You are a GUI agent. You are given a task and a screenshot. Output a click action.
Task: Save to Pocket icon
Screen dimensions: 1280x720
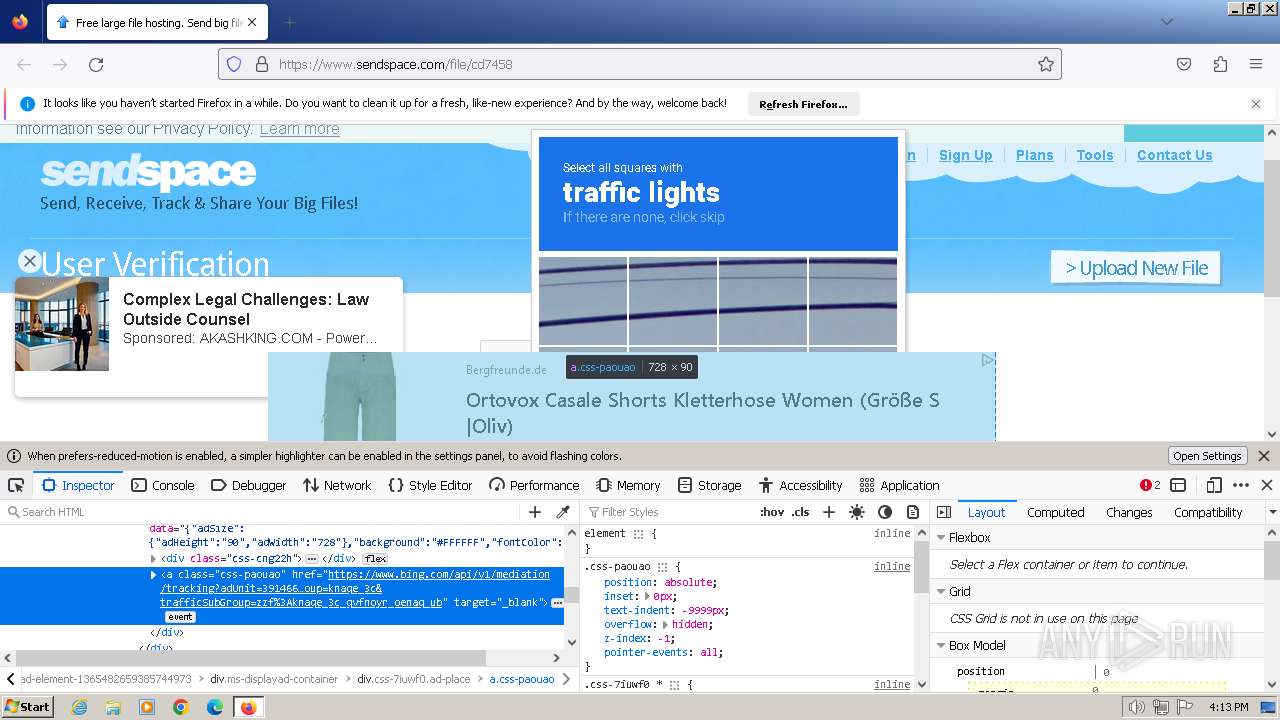pos(1184,64)
